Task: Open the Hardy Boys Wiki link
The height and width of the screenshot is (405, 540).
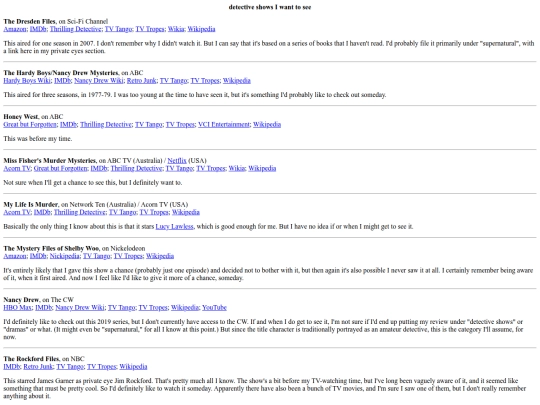Action: 27,81
